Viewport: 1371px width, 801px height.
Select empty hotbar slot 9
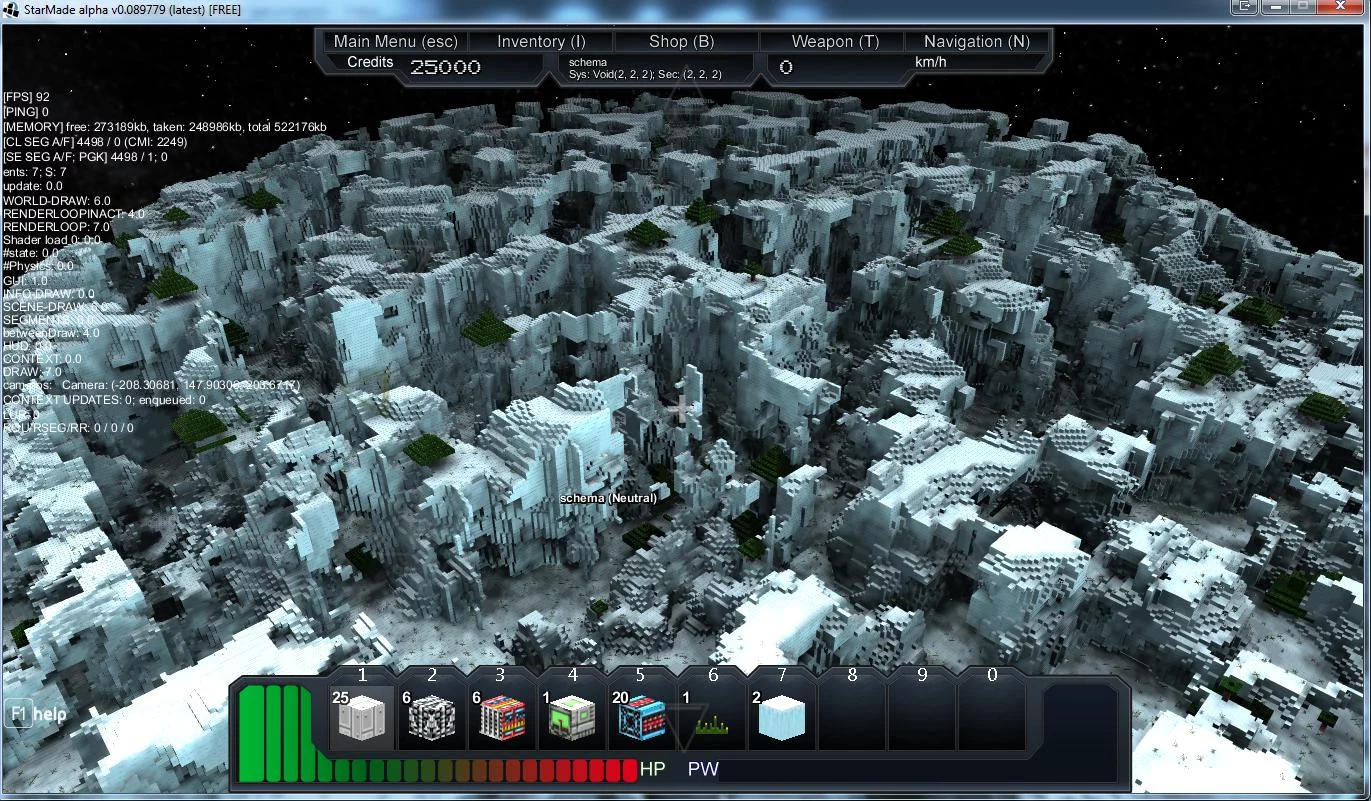point(922,717)
